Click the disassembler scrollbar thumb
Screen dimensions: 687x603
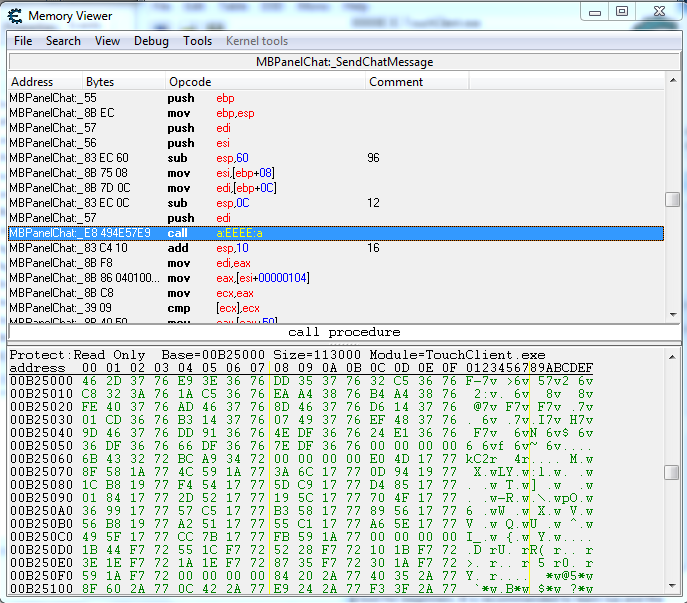pos(673,200)
